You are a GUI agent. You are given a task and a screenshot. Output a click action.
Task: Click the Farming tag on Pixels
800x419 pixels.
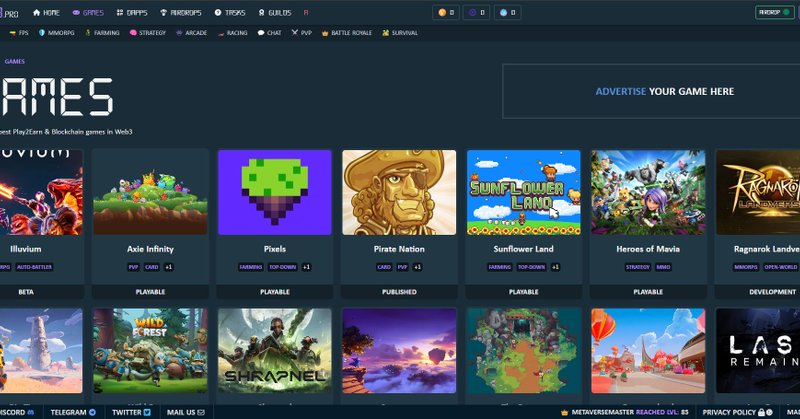251,267
